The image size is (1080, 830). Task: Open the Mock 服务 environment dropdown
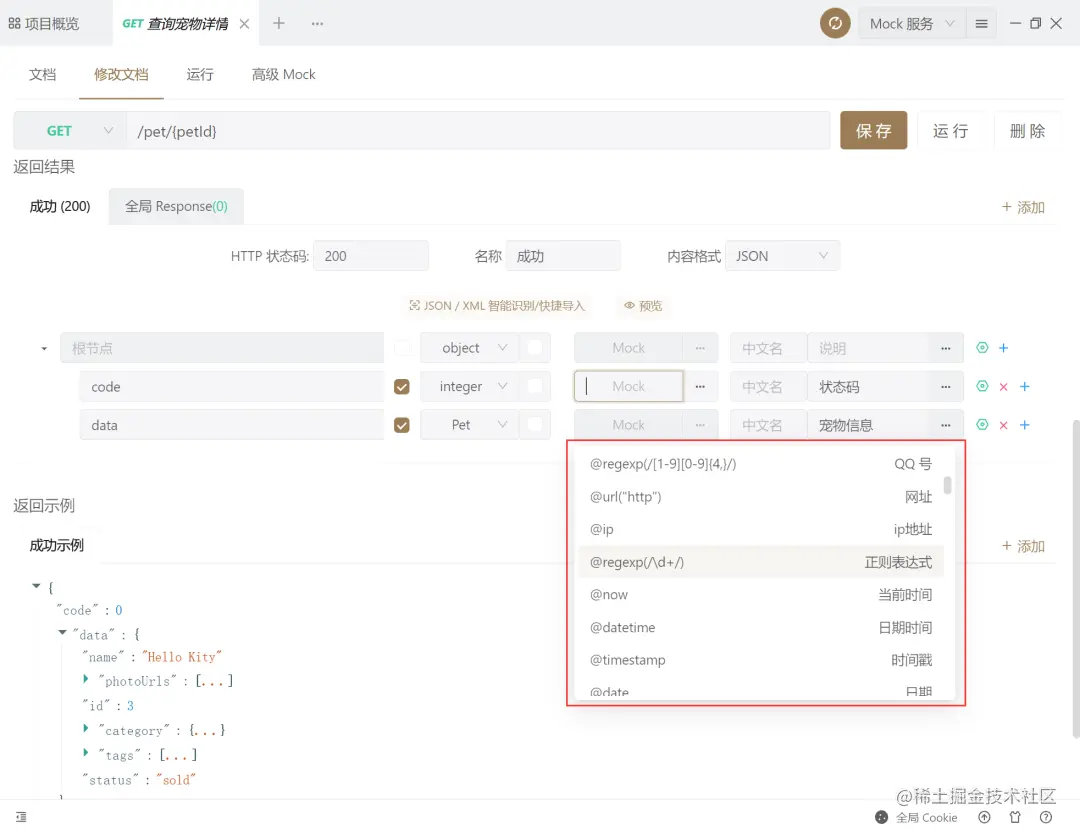[x=913, y=23]
